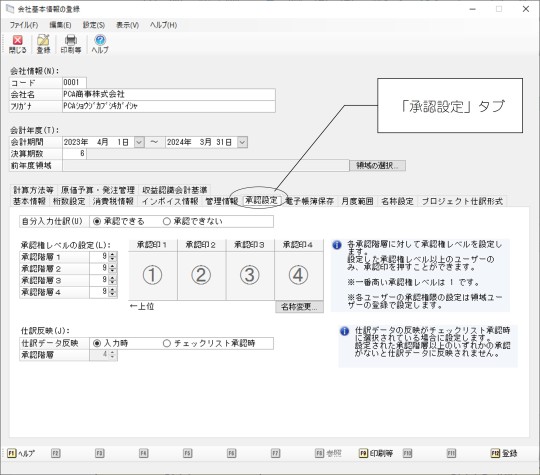The height and width of the screenshot is (475, 540).
Task: Click the F12 登録 function key button
Action: (504, 453)
